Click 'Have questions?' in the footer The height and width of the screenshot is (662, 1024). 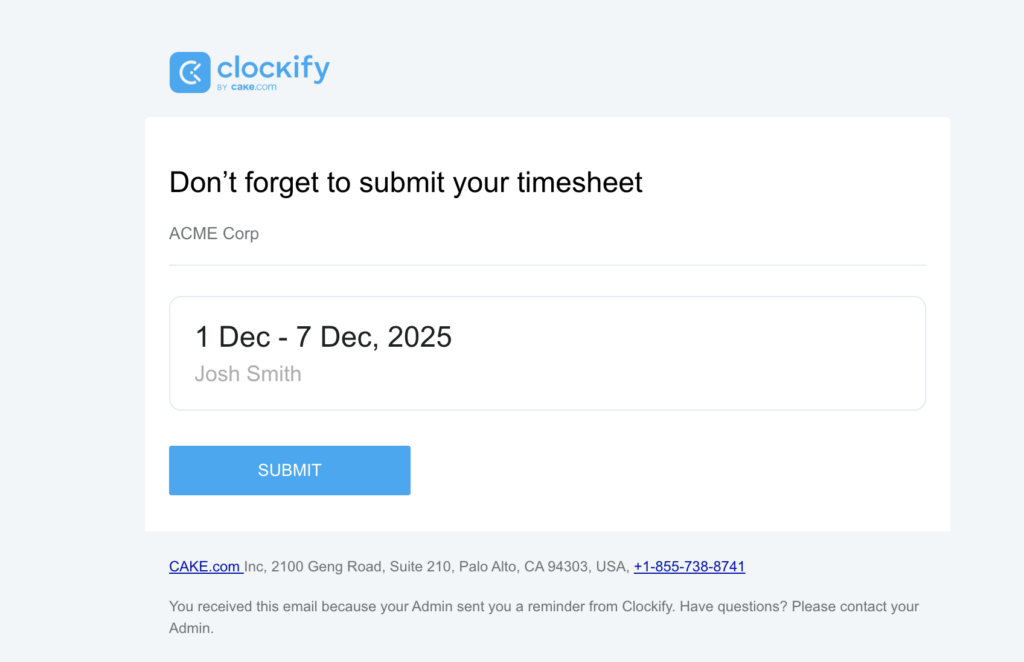pos(728,606)
